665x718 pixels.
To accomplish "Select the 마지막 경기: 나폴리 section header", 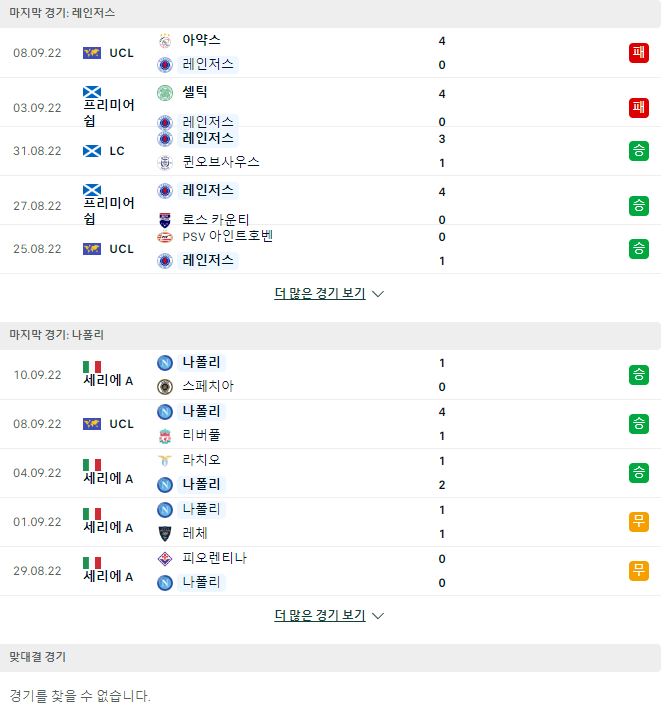I will 330,335.
